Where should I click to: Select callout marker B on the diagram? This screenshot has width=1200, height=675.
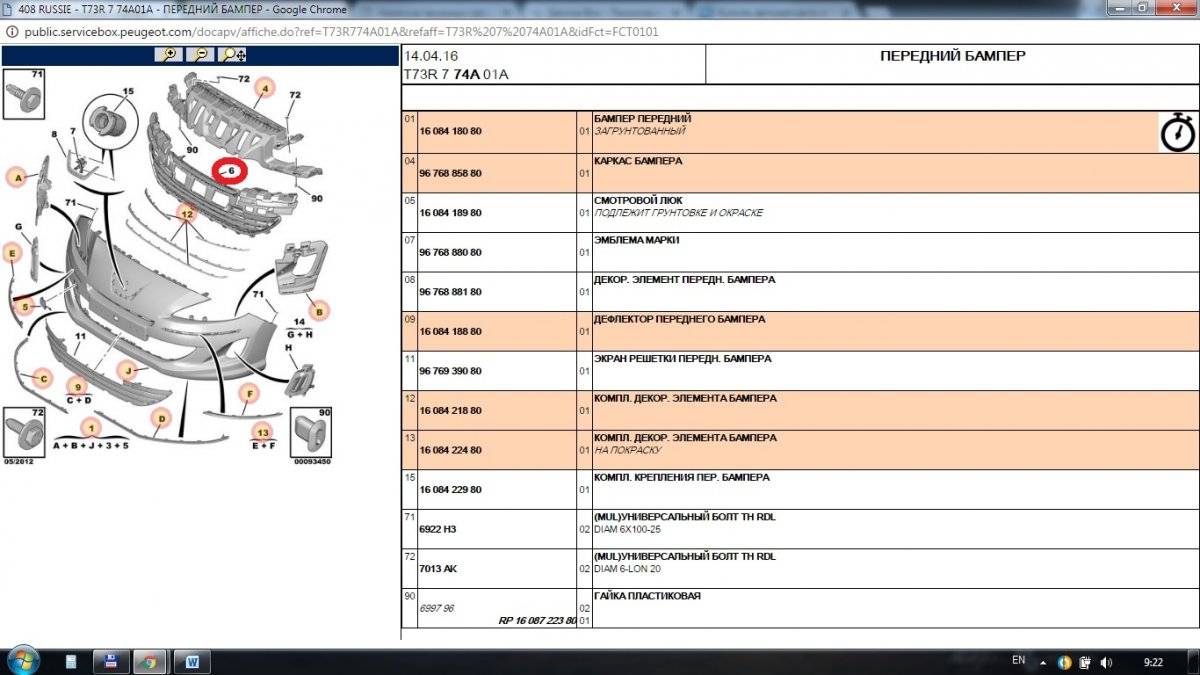319,311
